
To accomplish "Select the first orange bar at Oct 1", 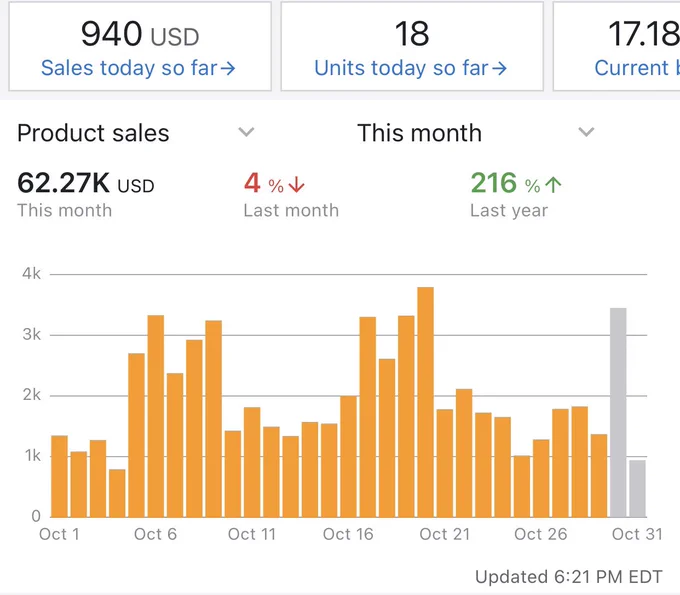I will point(59,477).
